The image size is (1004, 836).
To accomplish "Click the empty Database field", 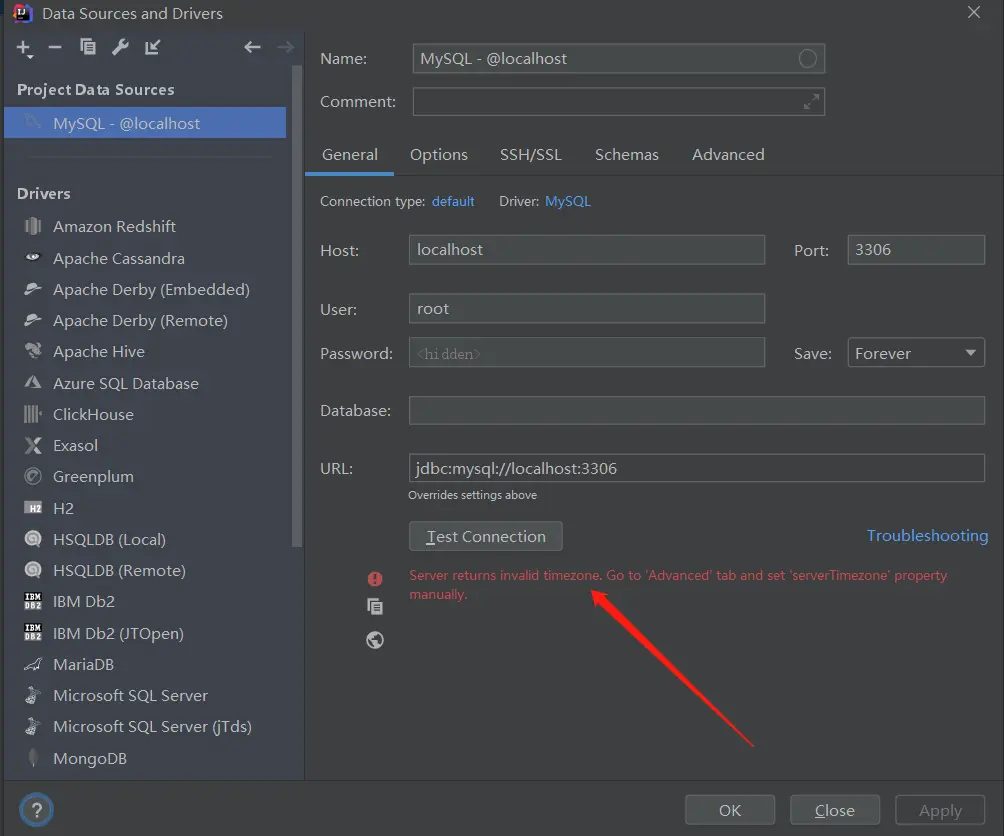I will pyautogui.click(x=697, y=410).
